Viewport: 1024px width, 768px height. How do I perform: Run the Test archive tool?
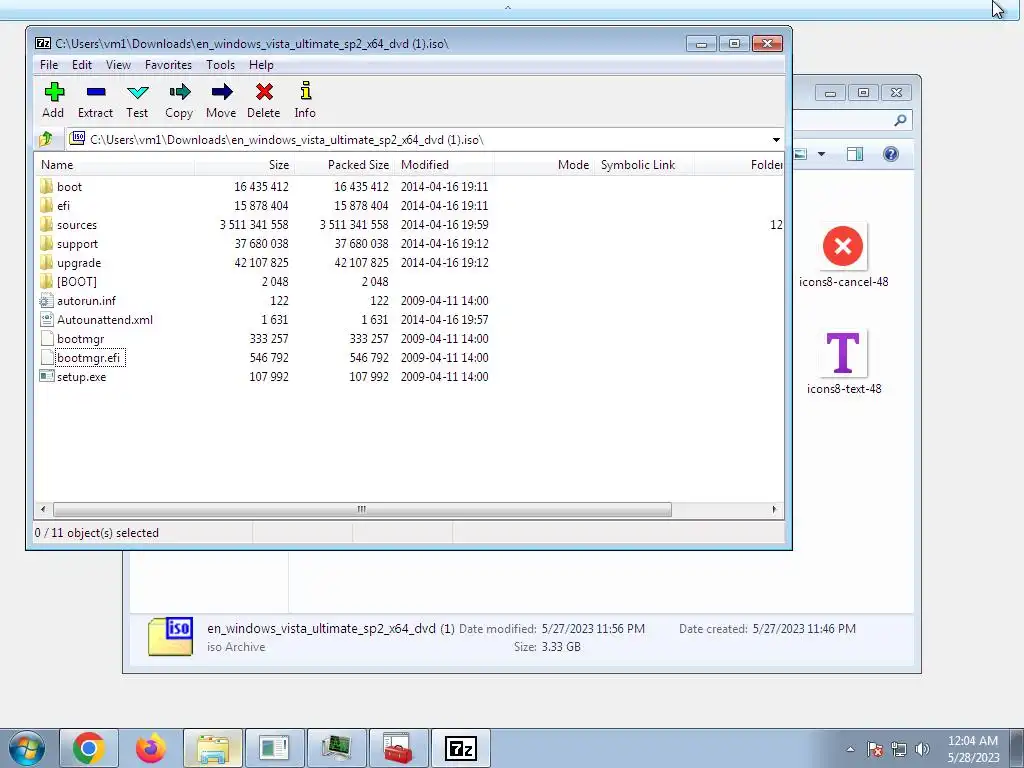coord(137,92)
